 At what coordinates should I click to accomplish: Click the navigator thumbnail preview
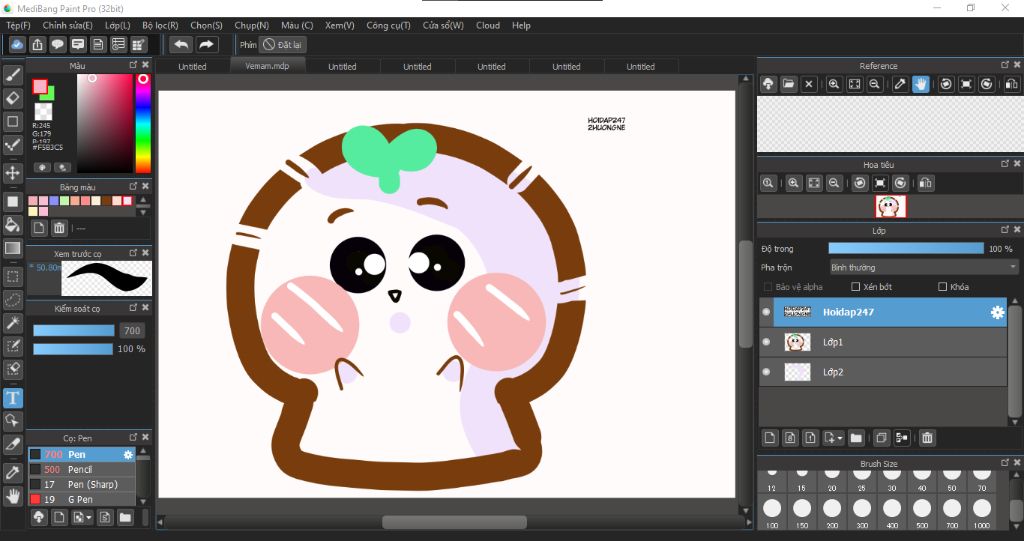coord(890,207)
